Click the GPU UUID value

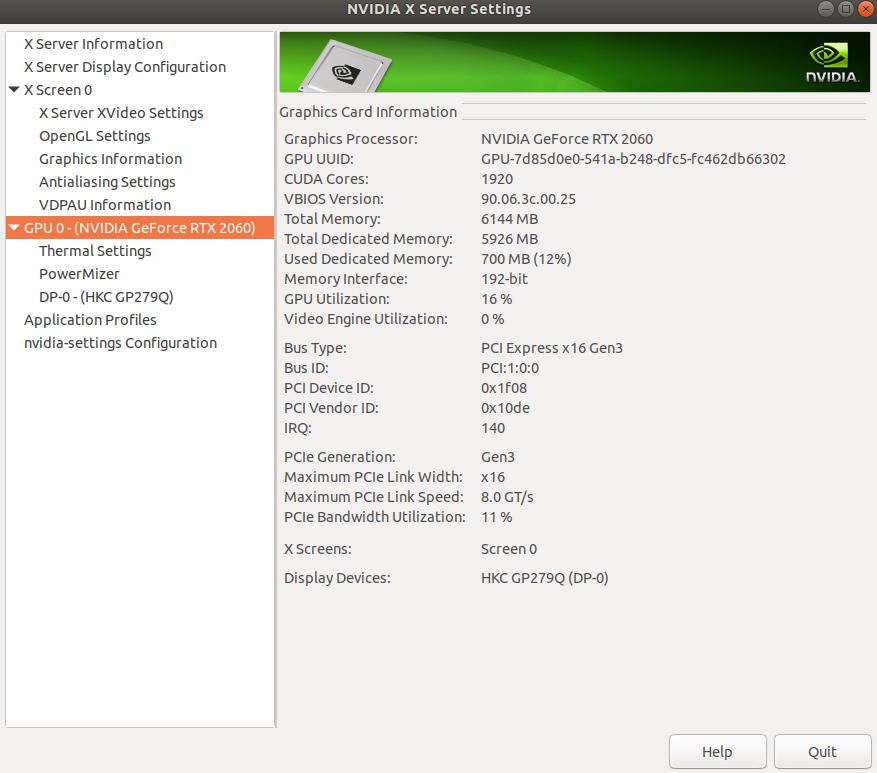click(633, 159)
